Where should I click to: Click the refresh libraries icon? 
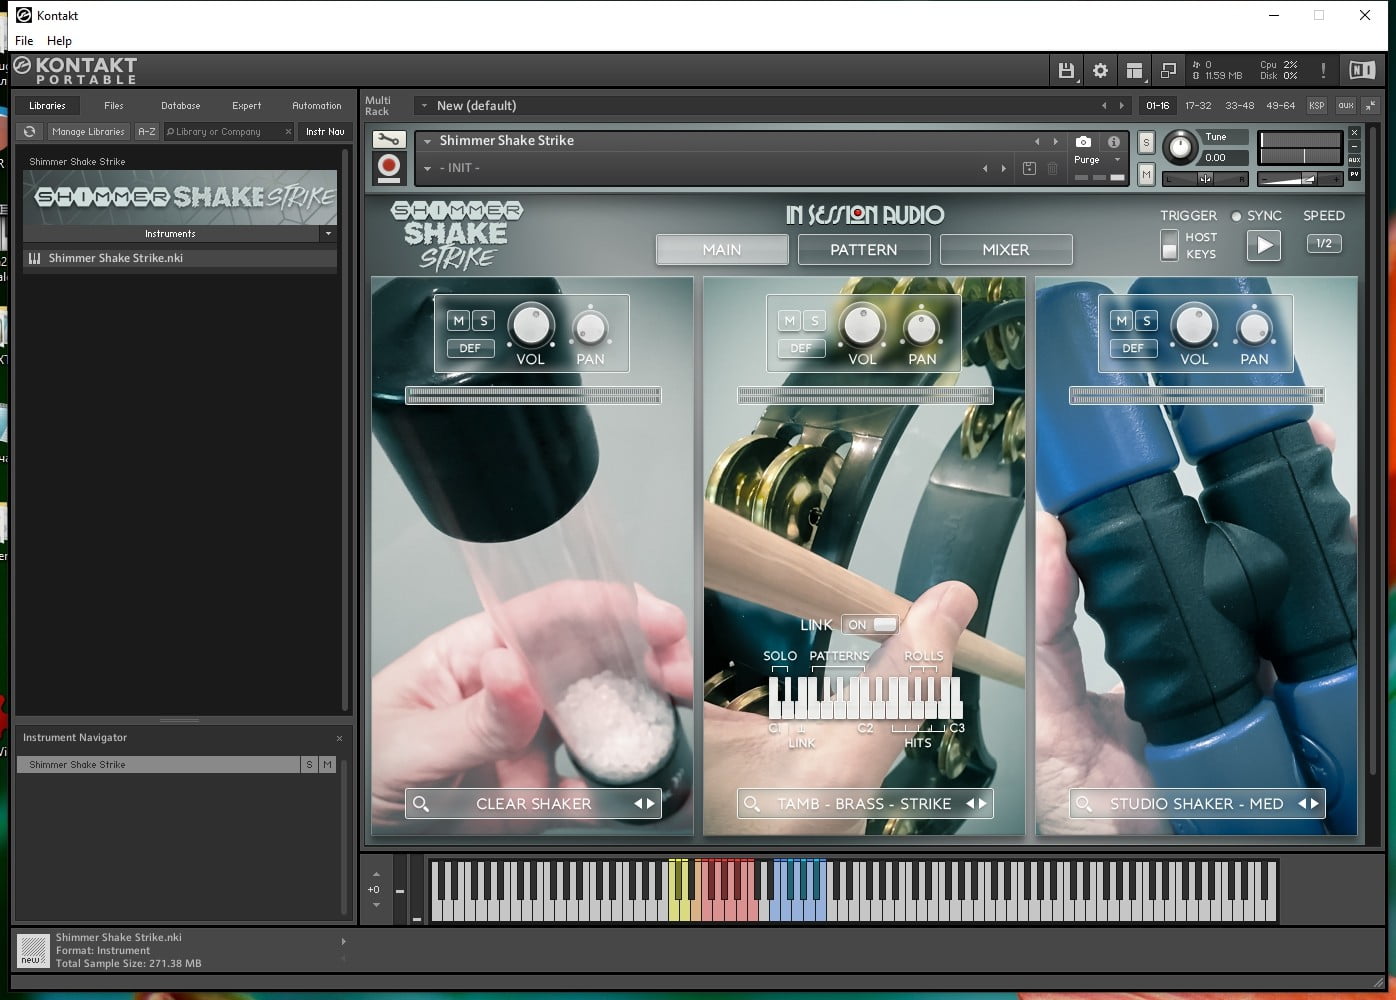[30, 131]
